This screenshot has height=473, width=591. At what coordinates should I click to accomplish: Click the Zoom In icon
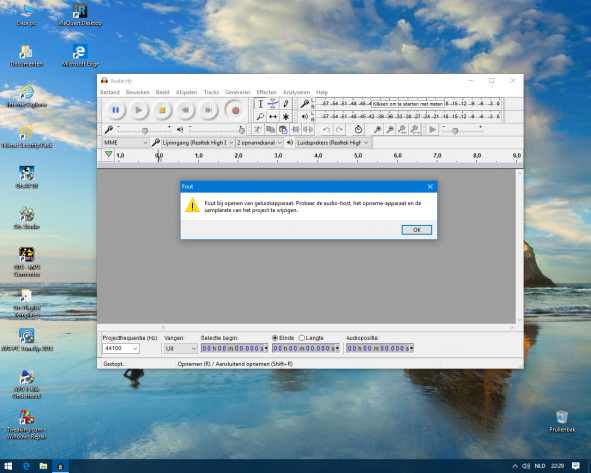point(377,130)
